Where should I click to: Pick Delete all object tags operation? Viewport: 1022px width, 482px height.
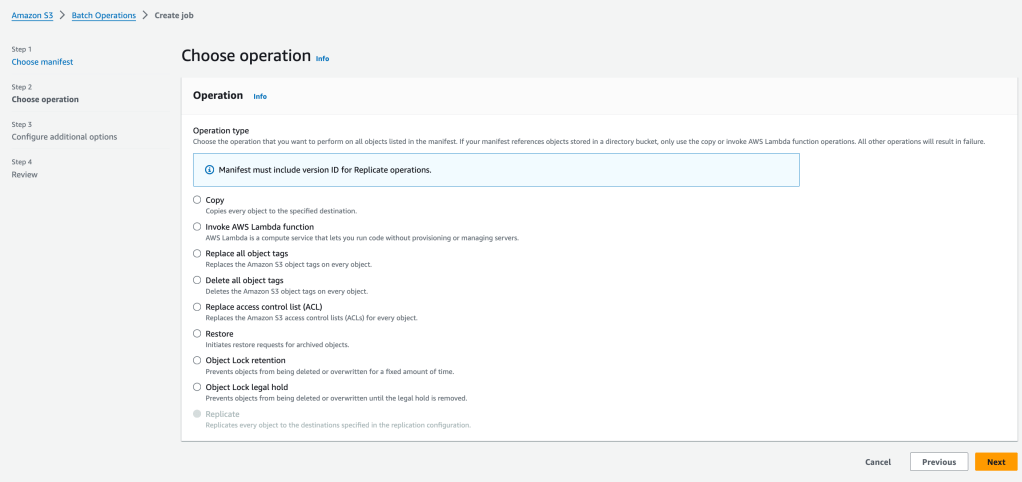click(197, 280)
